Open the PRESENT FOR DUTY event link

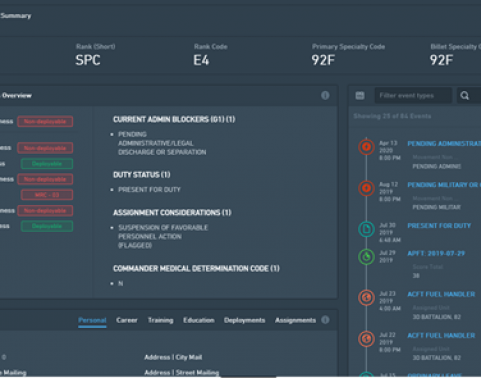[x=439, y=226]
